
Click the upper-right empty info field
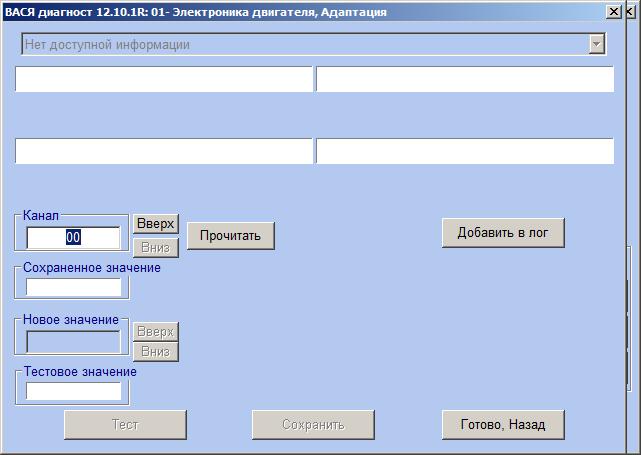click(464, 80)
